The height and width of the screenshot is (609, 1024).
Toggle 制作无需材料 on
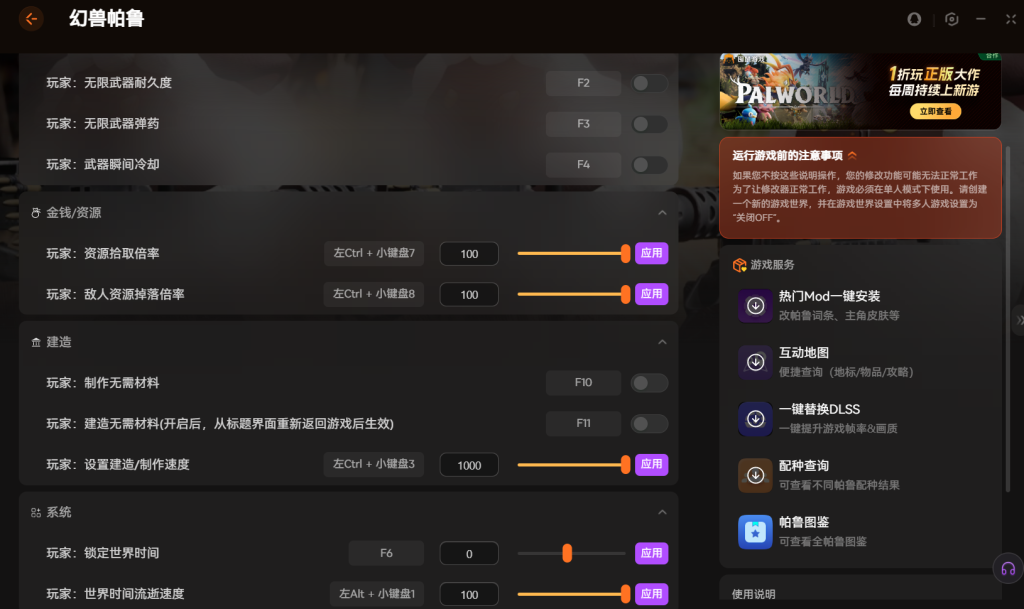[x=650, y=383]
